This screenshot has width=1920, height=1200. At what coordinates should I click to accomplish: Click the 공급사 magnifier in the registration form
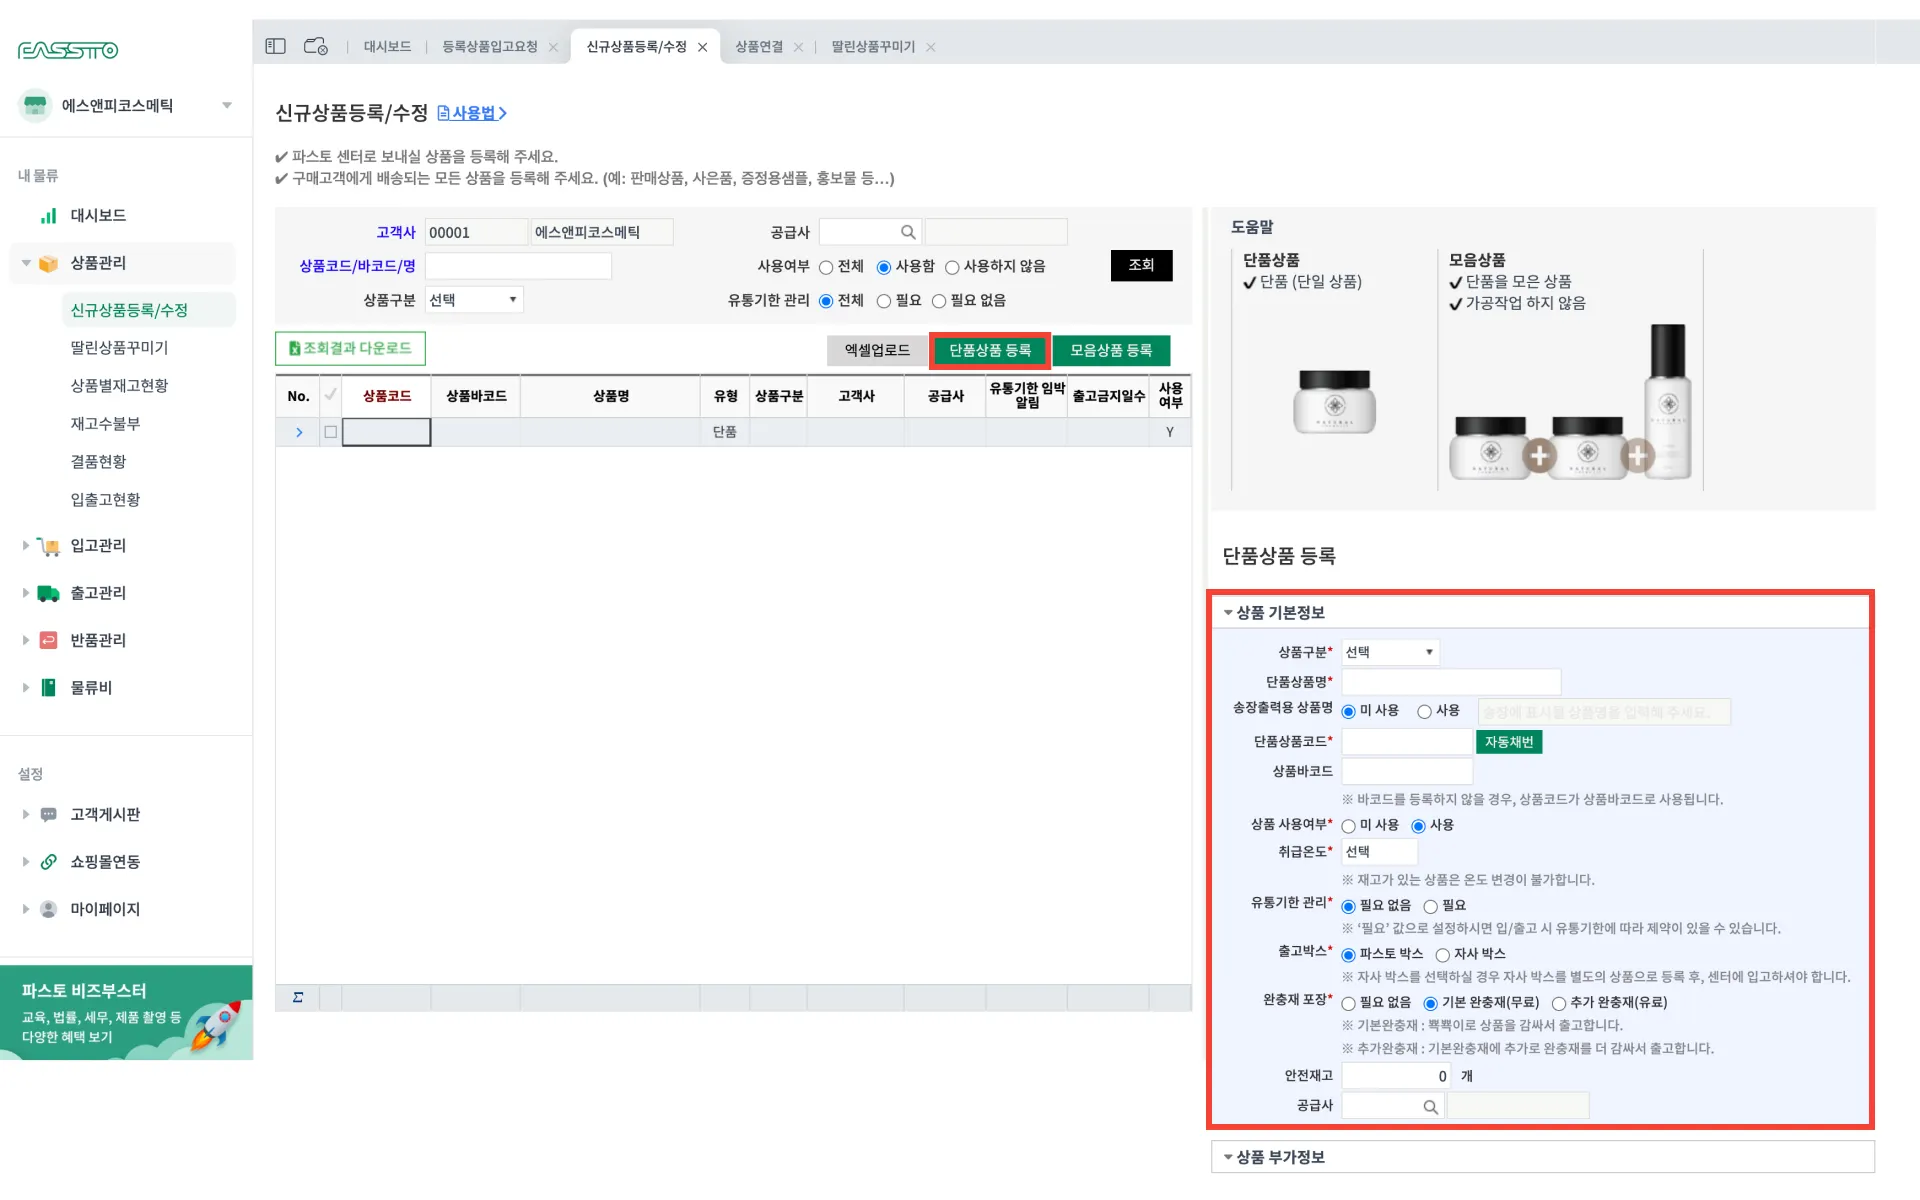pyautogui.click(x=1430, y=1107)
